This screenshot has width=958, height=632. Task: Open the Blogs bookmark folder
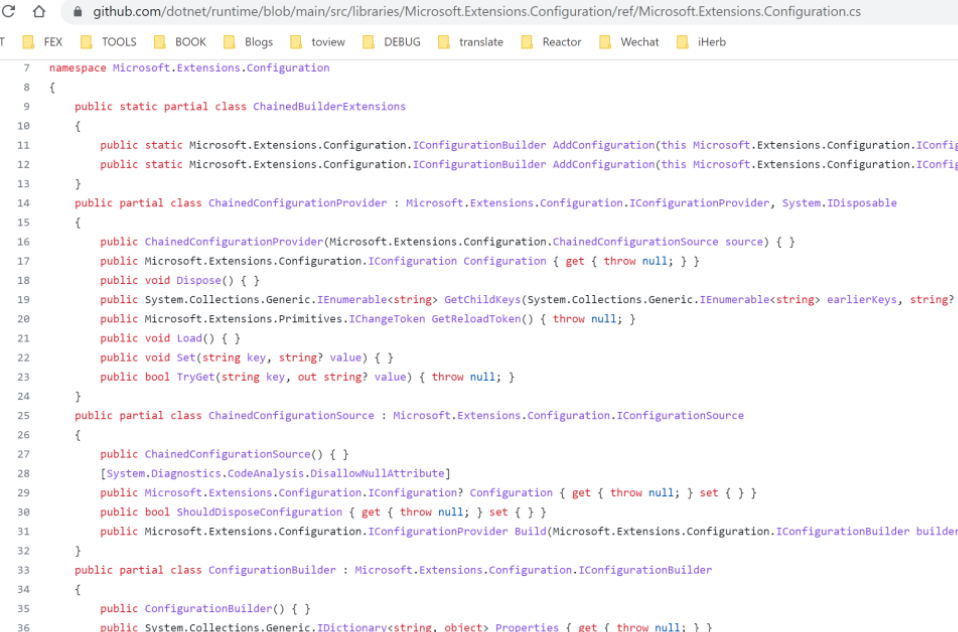coord(248,42)
